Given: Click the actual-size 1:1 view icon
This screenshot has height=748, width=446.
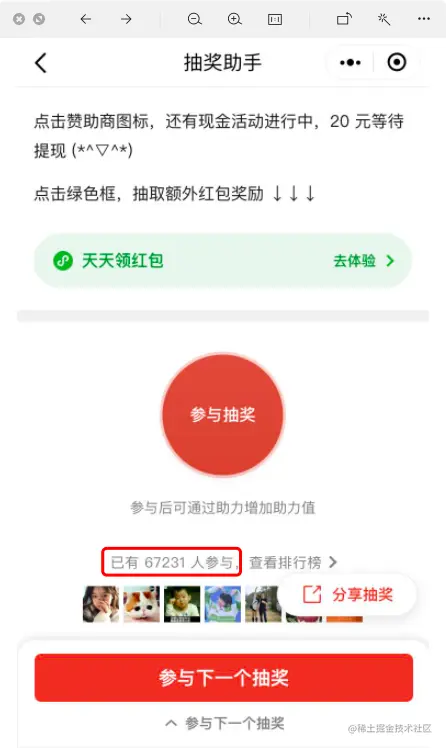Looking at the screenshot, I should [x=275, y=19].
